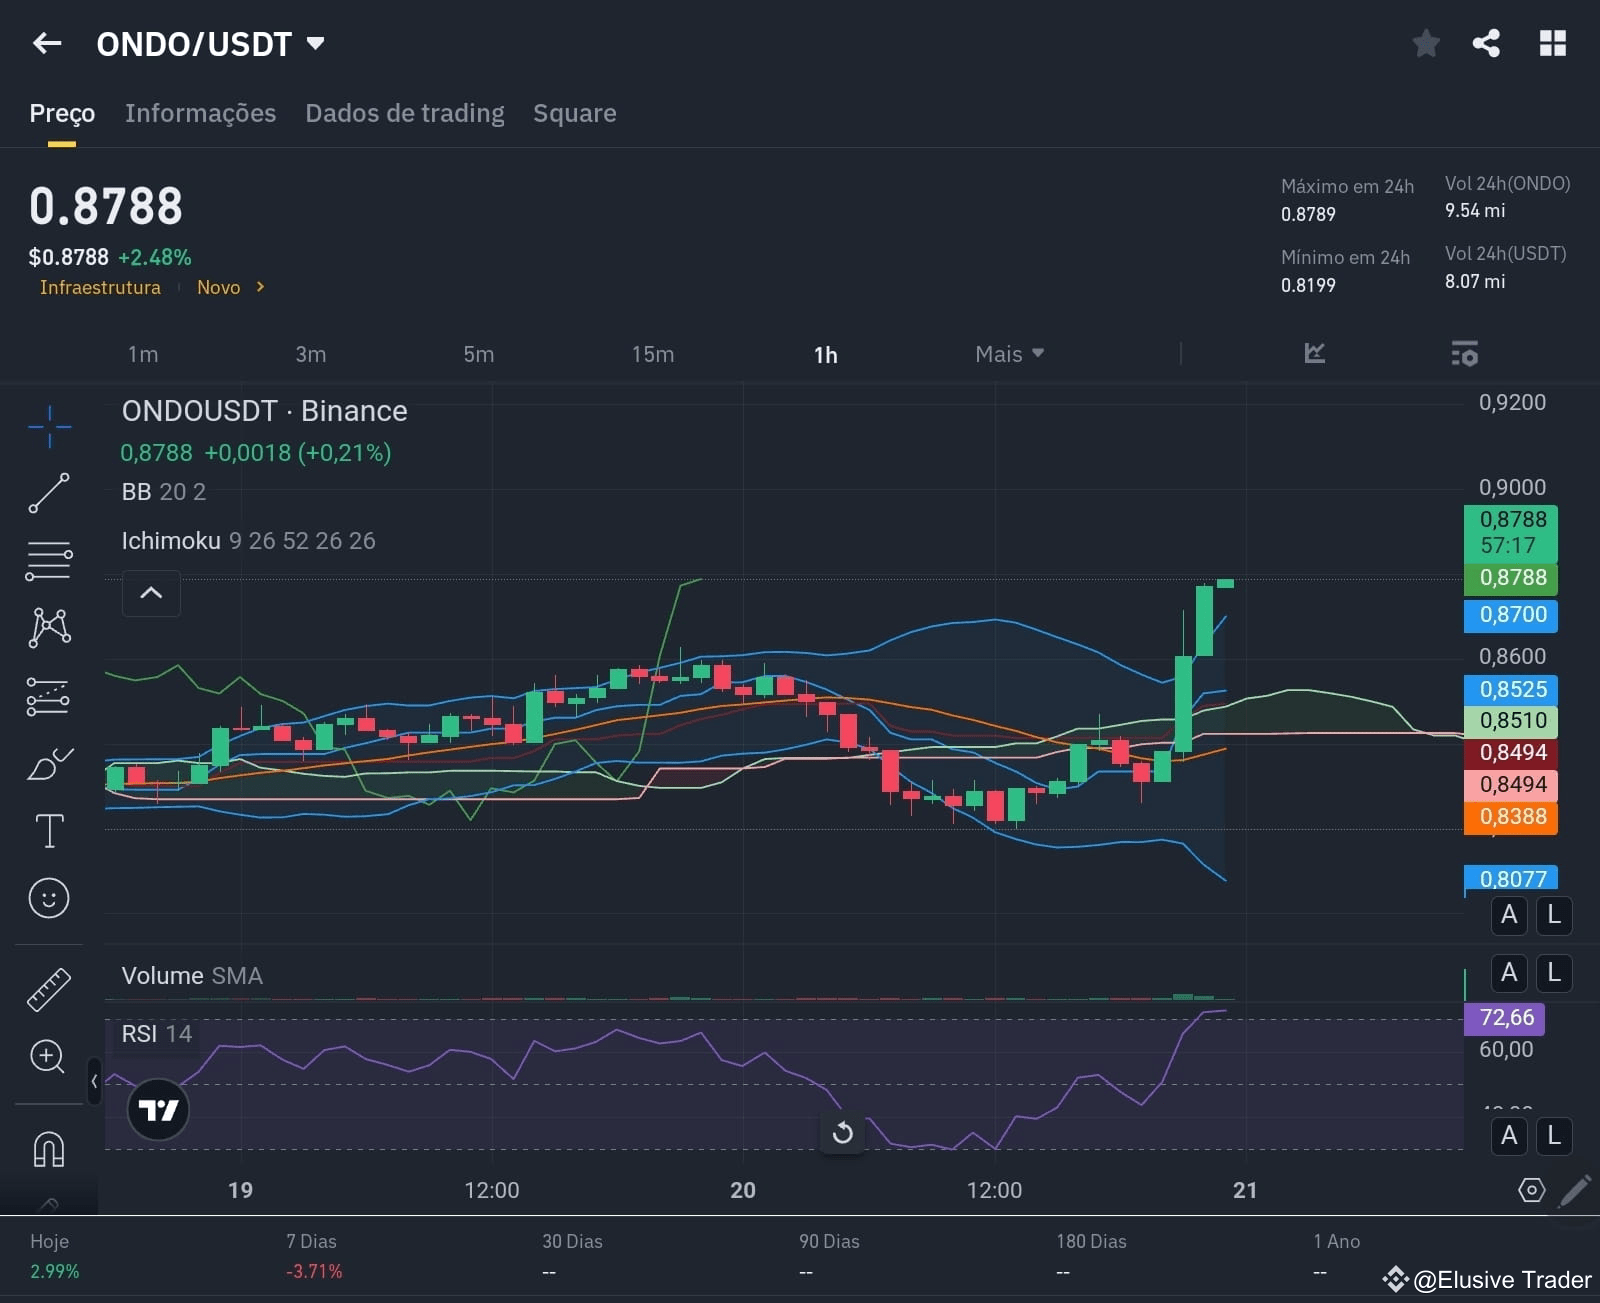1600x1303 pixels.
Task: Select the 3m timeframe
Action: pos(311,354)
